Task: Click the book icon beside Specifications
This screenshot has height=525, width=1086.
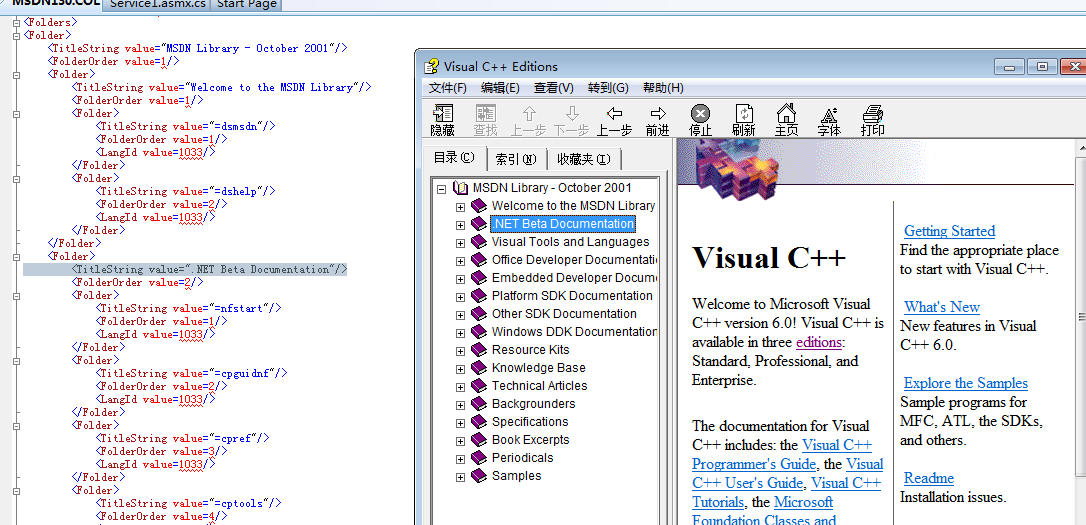Action: click(x=479, y=422)
